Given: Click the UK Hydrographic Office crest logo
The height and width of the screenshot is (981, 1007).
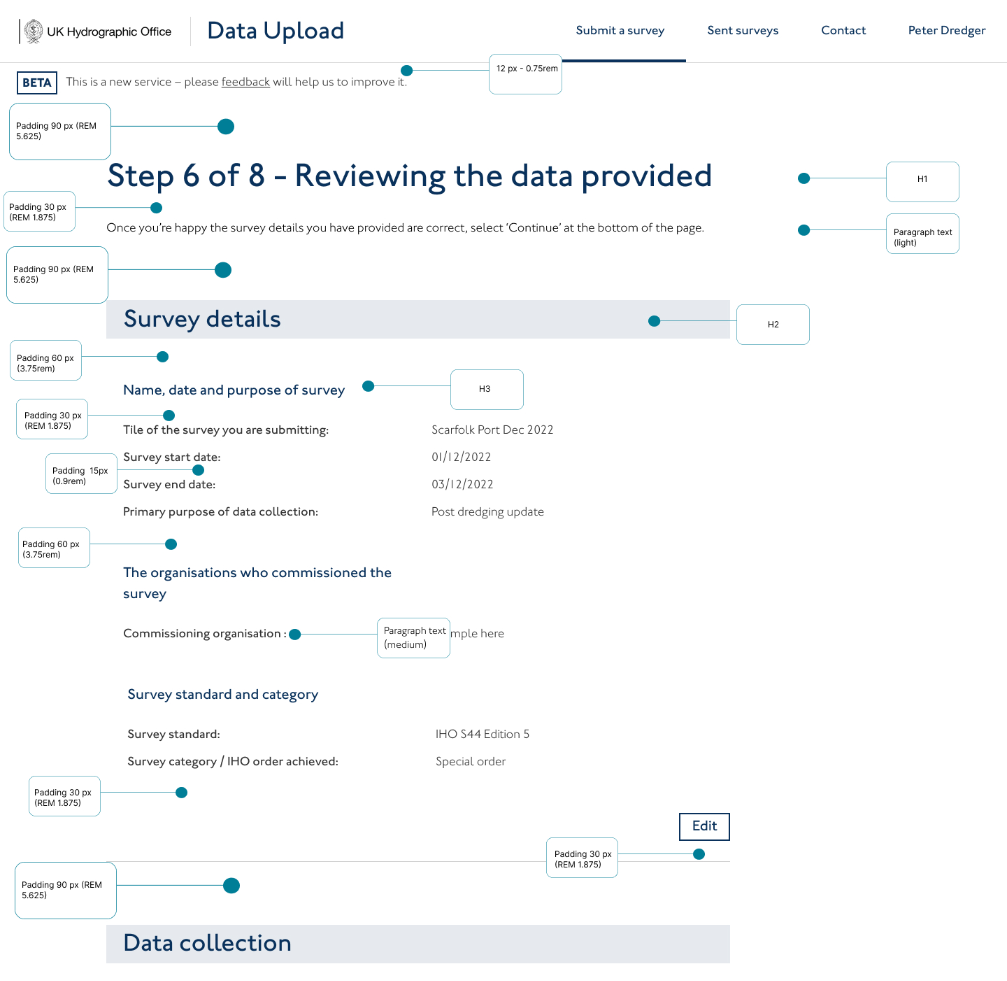Looking at the screenshot, I should (x=33, y=31).
